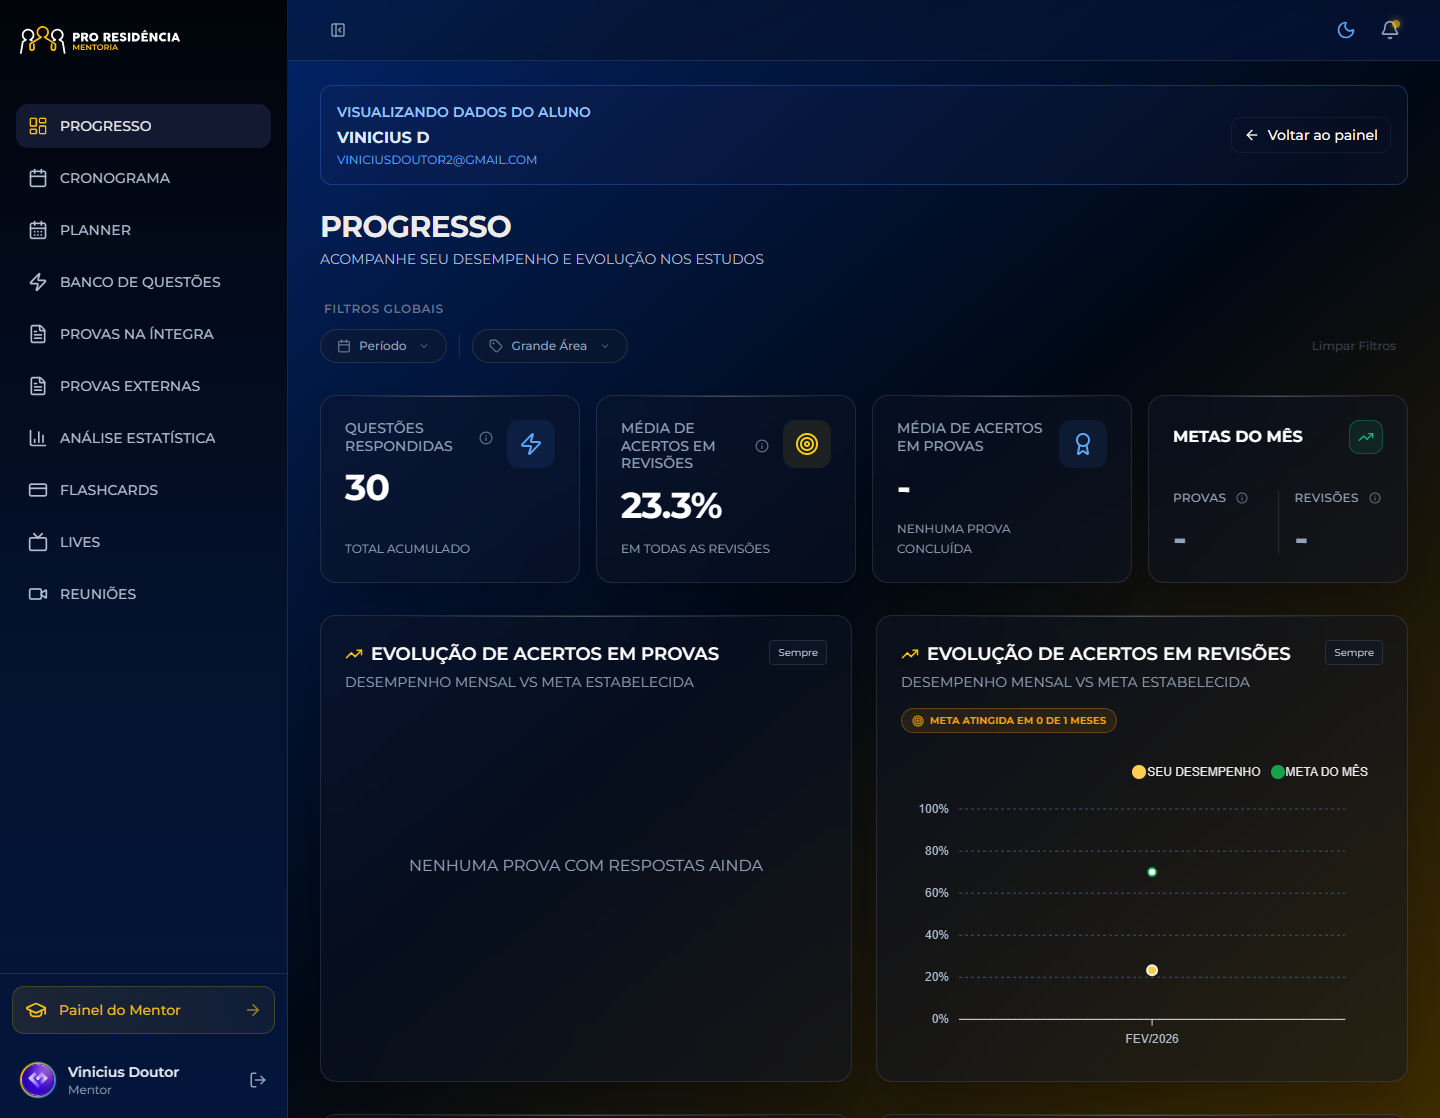Click the Provas na Íntegra document icon
This screenshot has width=1440, height=1118.
pyautogui.click(x=38, y=334)
